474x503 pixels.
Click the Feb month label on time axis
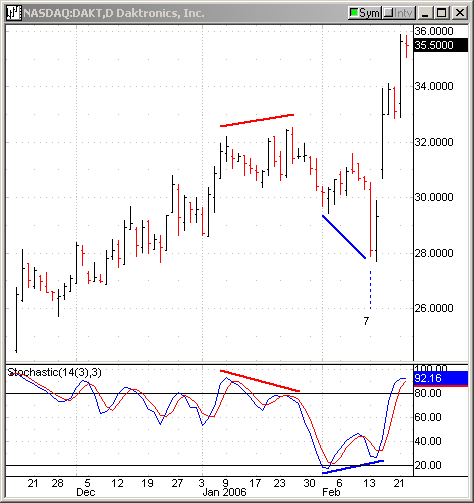[x=331, y=492]
